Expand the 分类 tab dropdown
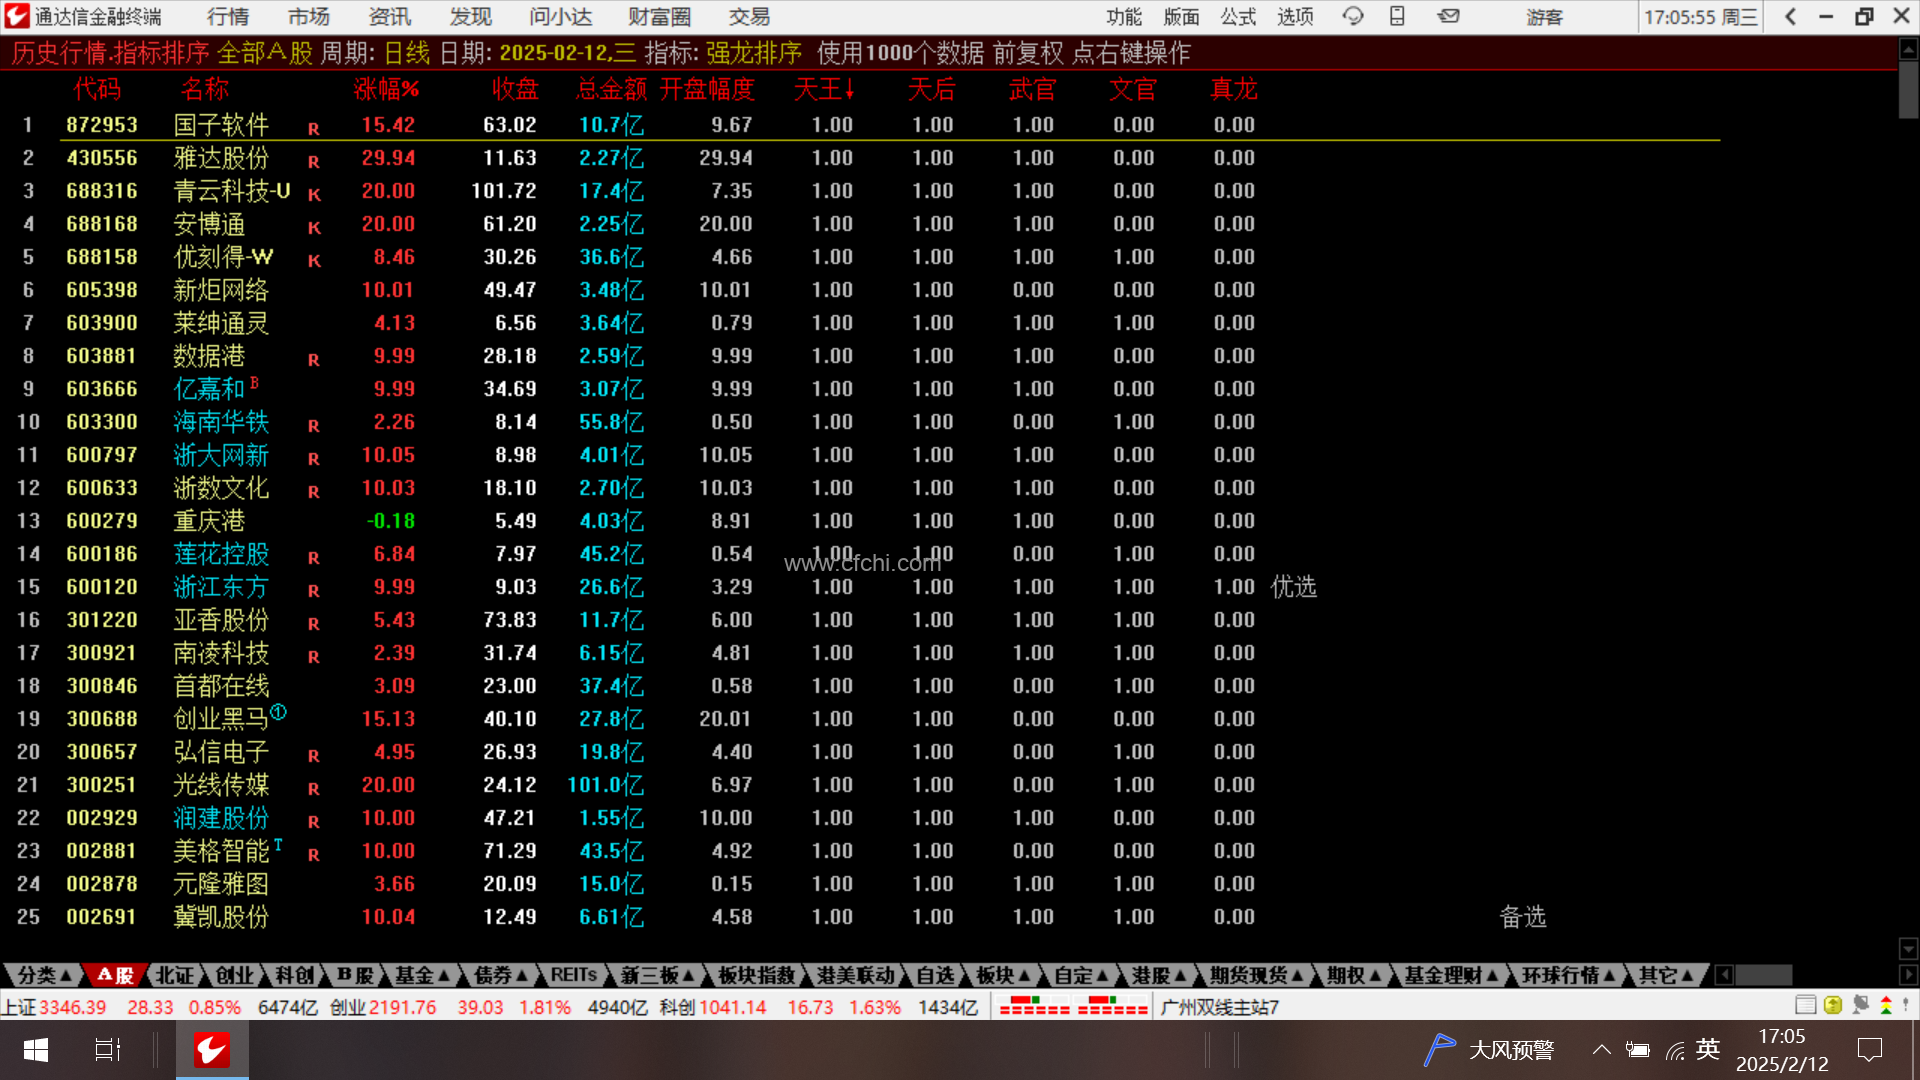 [45, 975]
